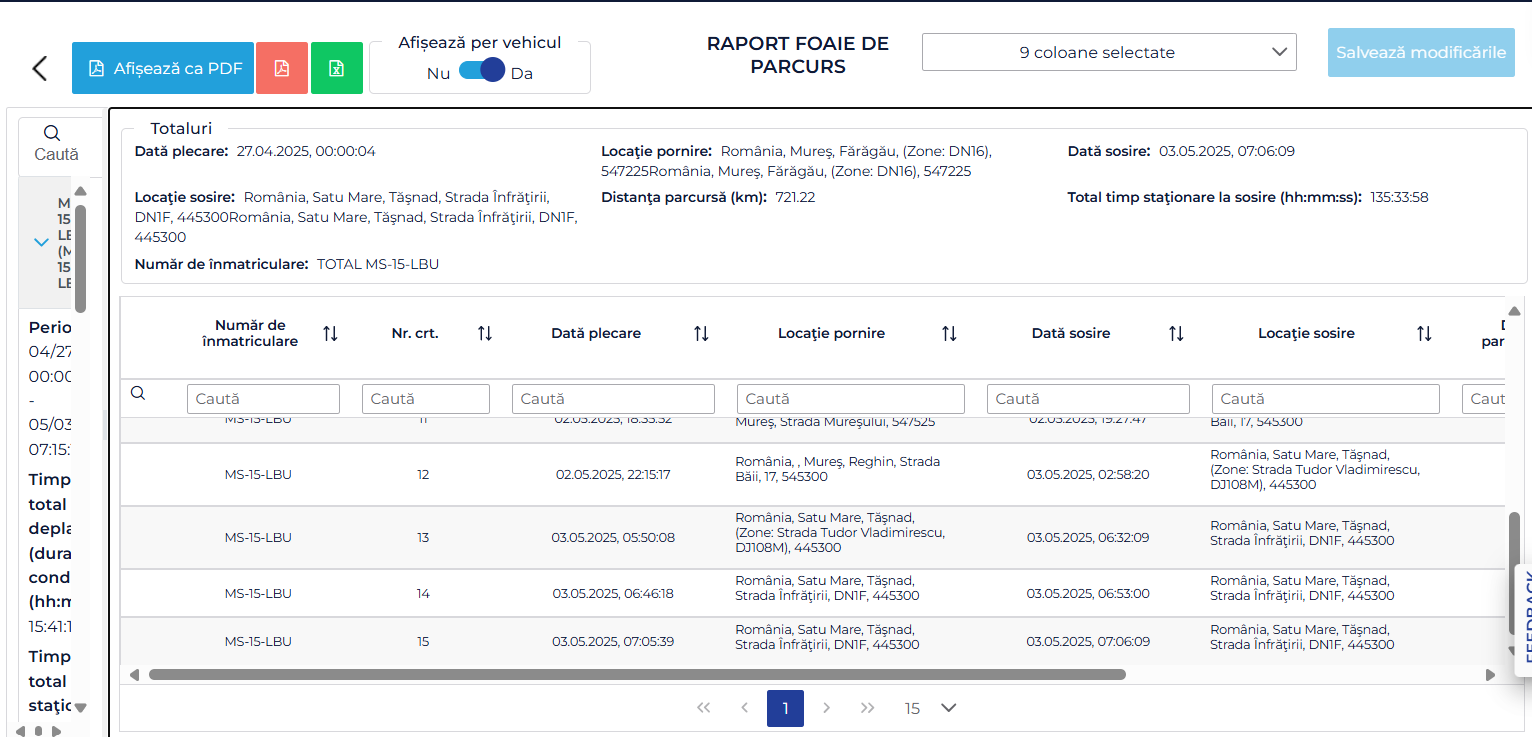The width and height of the screenshot is (1532, 737).
Task: Select row 14 Nr. crt. cell
Action: (x=423, y=593)
